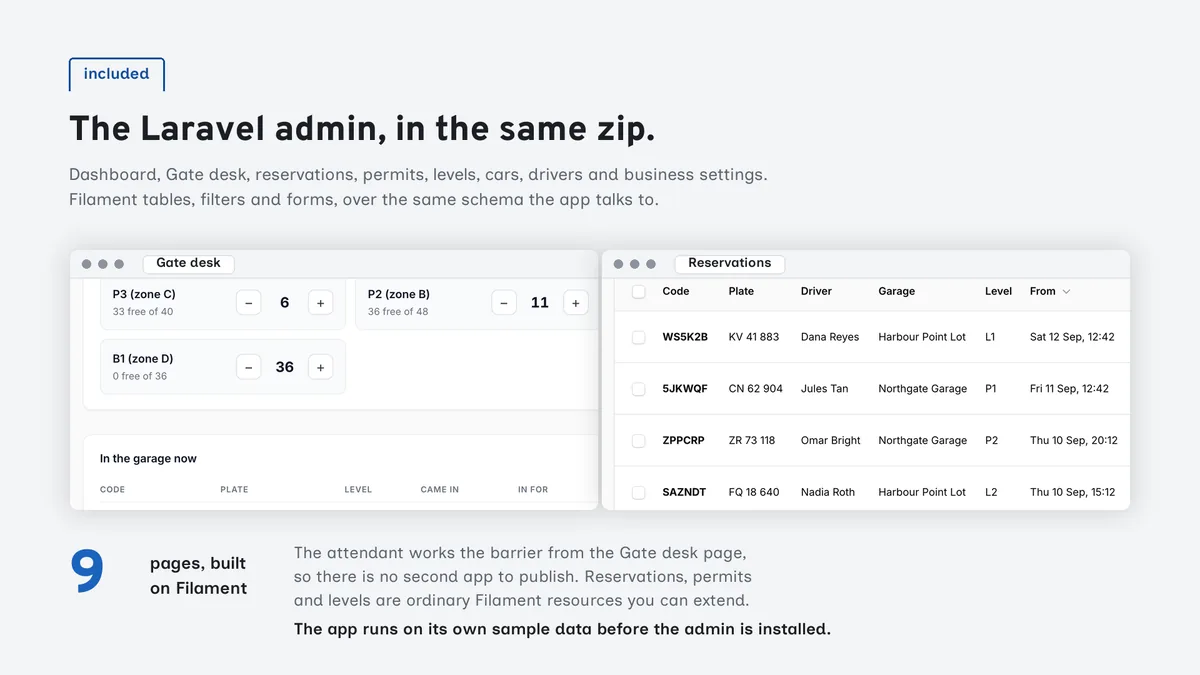
Task: Tick the checkbox for reservation 5JKWQF
Action: pos(638,389)
